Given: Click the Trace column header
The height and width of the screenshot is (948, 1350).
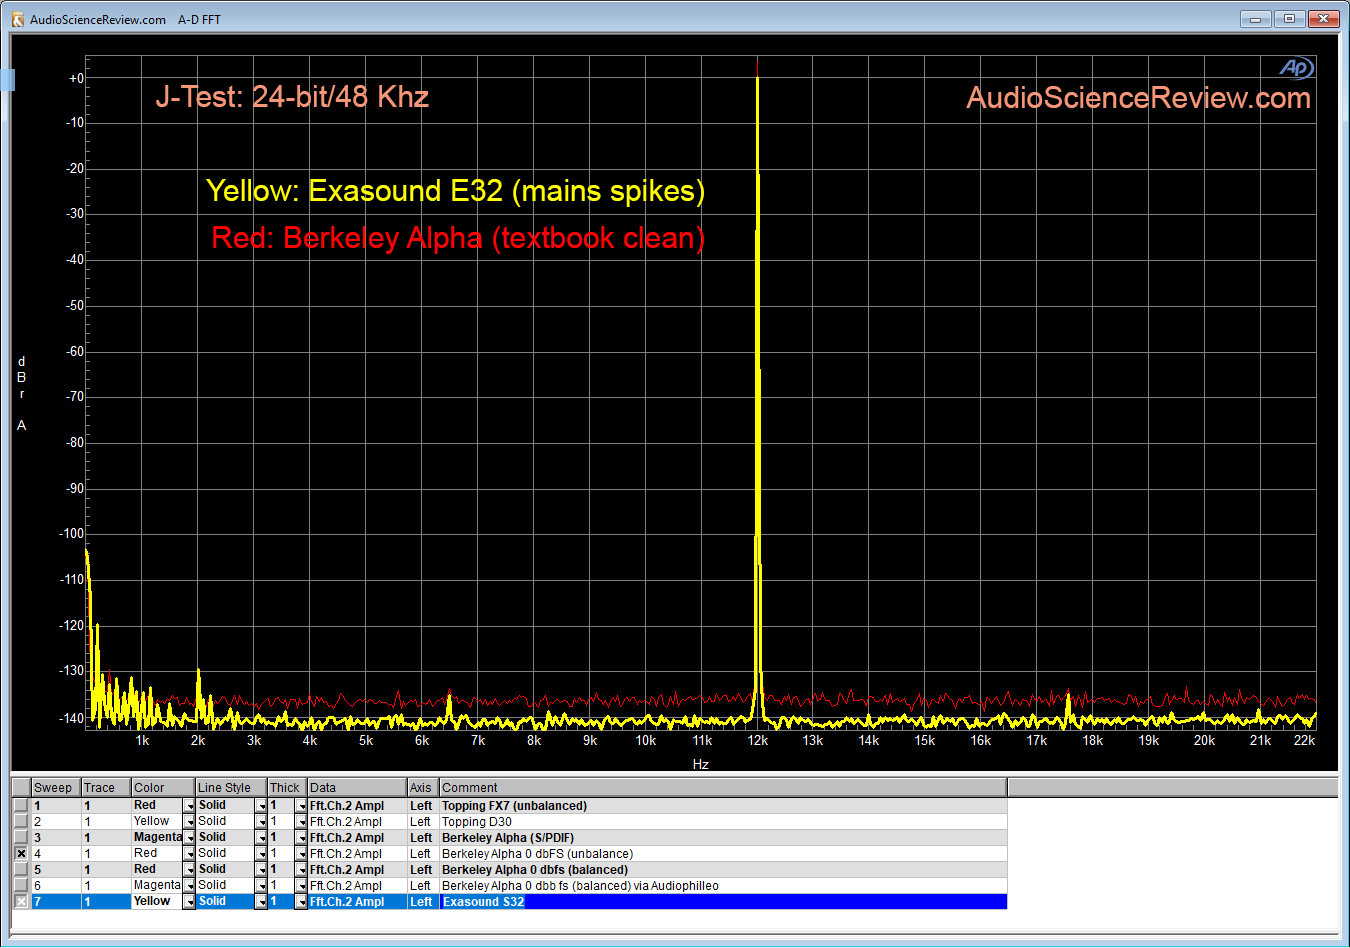Looking at the screenshot, I should coord(106,788).
